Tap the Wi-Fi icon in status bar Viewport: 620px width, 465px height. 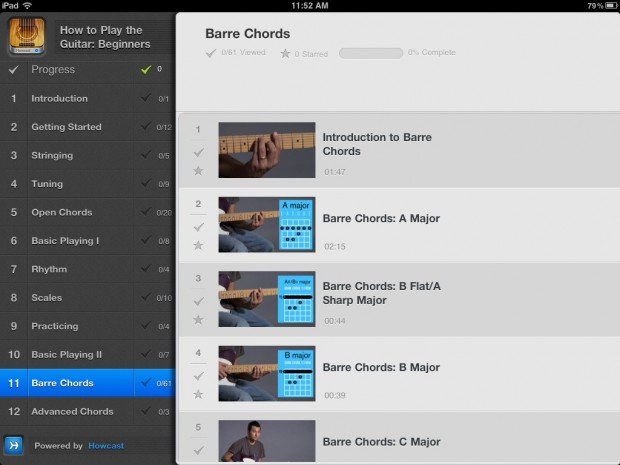pos(27,6)
